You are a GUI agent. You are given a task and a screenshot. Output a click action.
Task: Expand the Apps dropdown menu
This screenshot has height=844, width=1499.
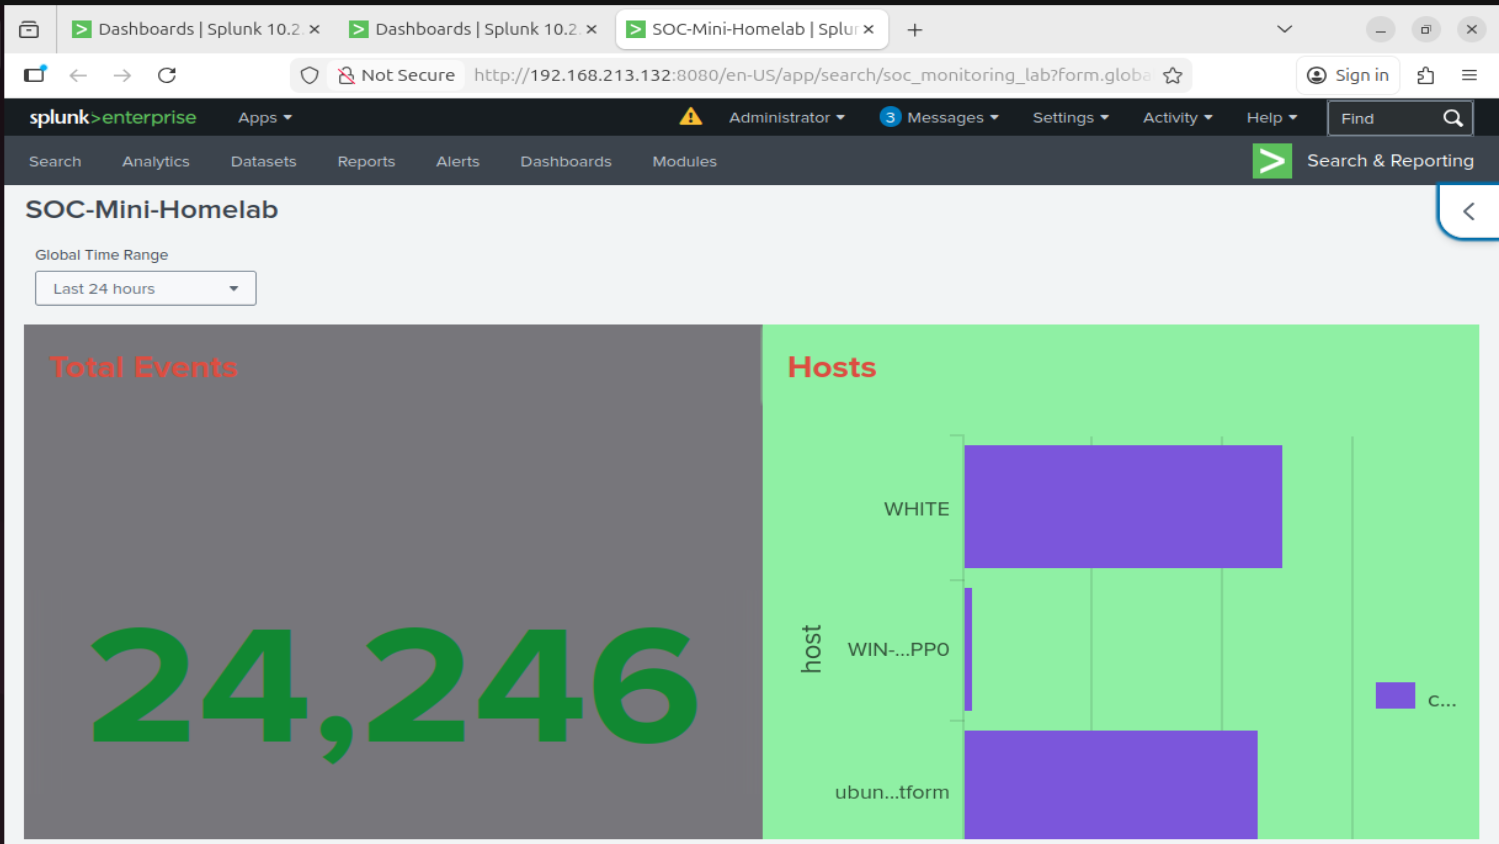click(265, 118)
